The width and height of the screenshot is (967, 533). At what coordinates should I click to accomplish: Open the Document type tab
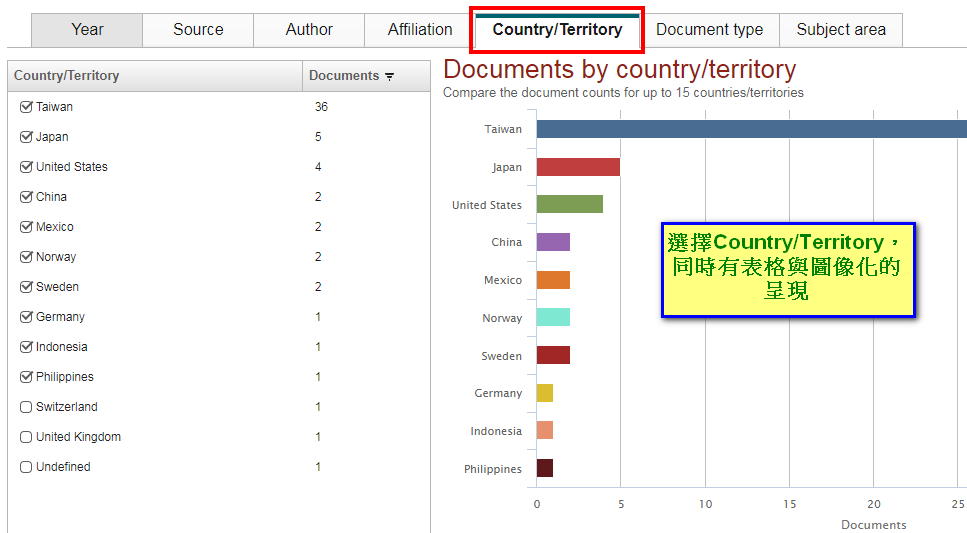coord(709,30)
